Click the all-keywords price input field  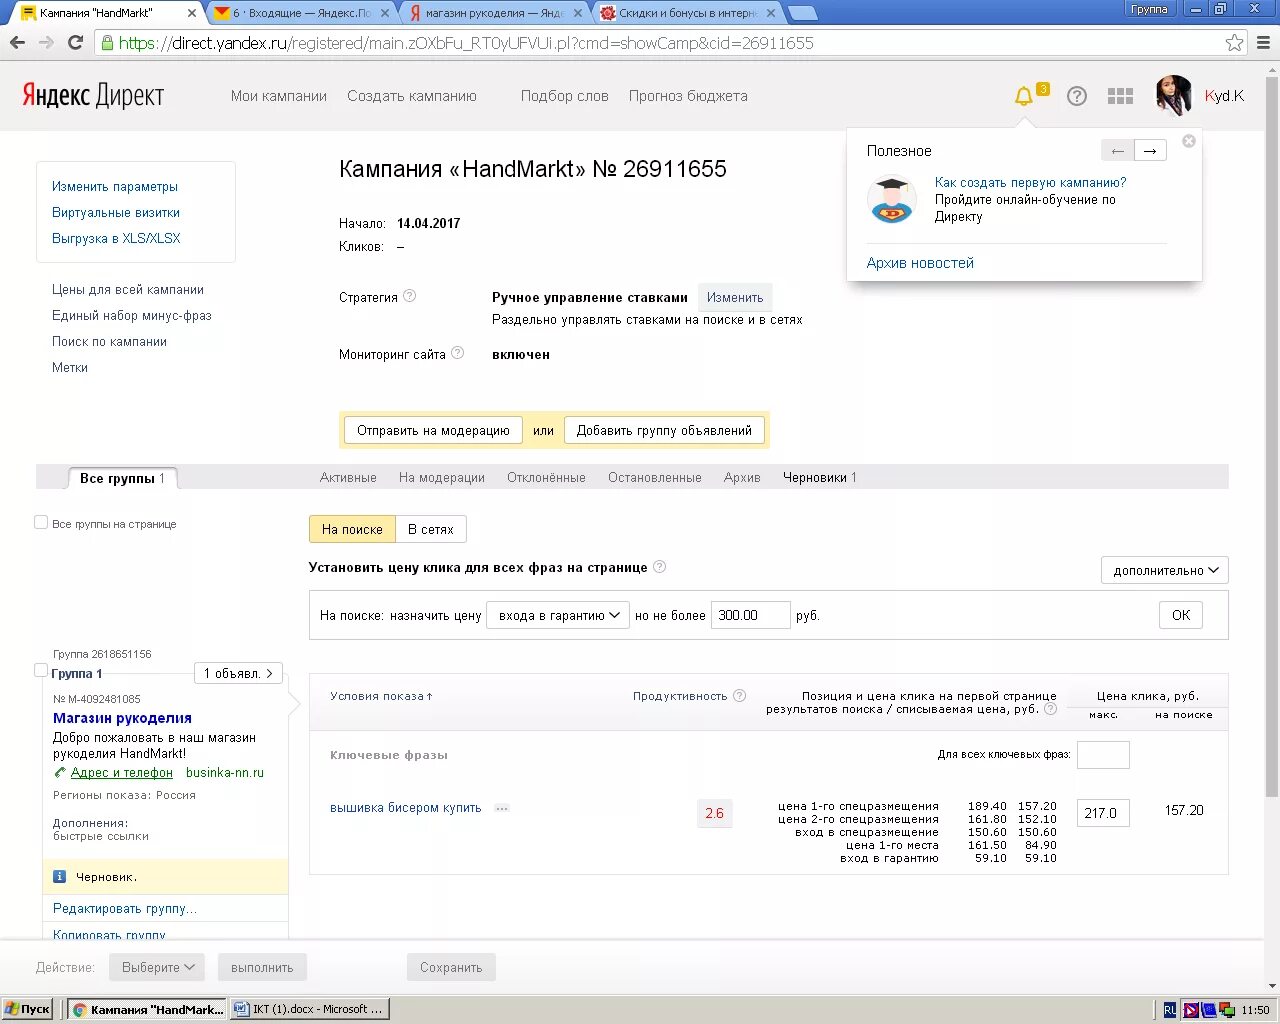point(1104,754)
